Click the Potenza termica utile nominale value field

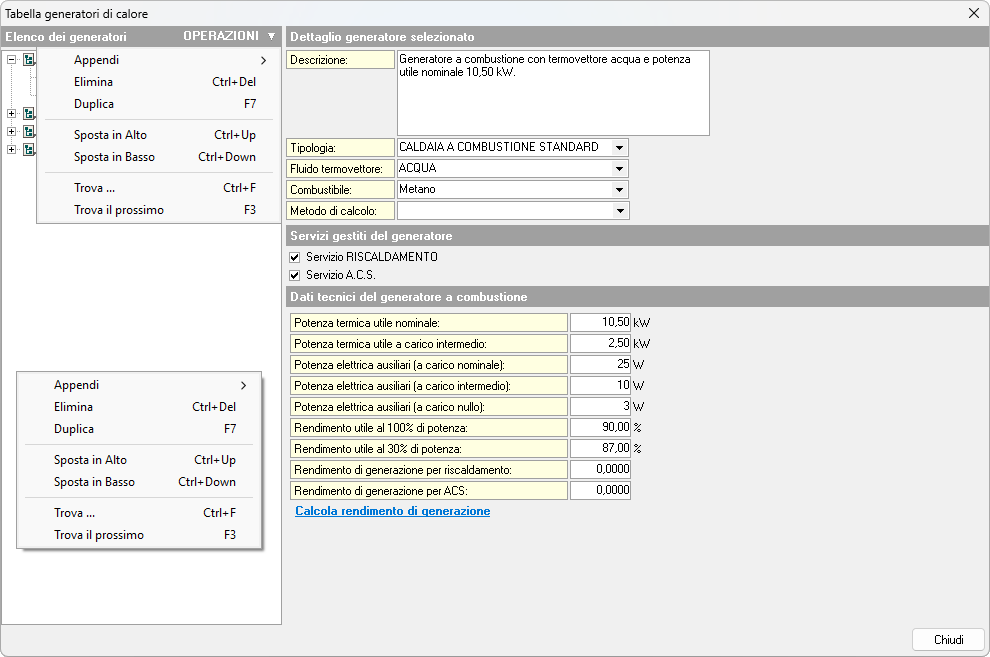click(x=600, y=323)
